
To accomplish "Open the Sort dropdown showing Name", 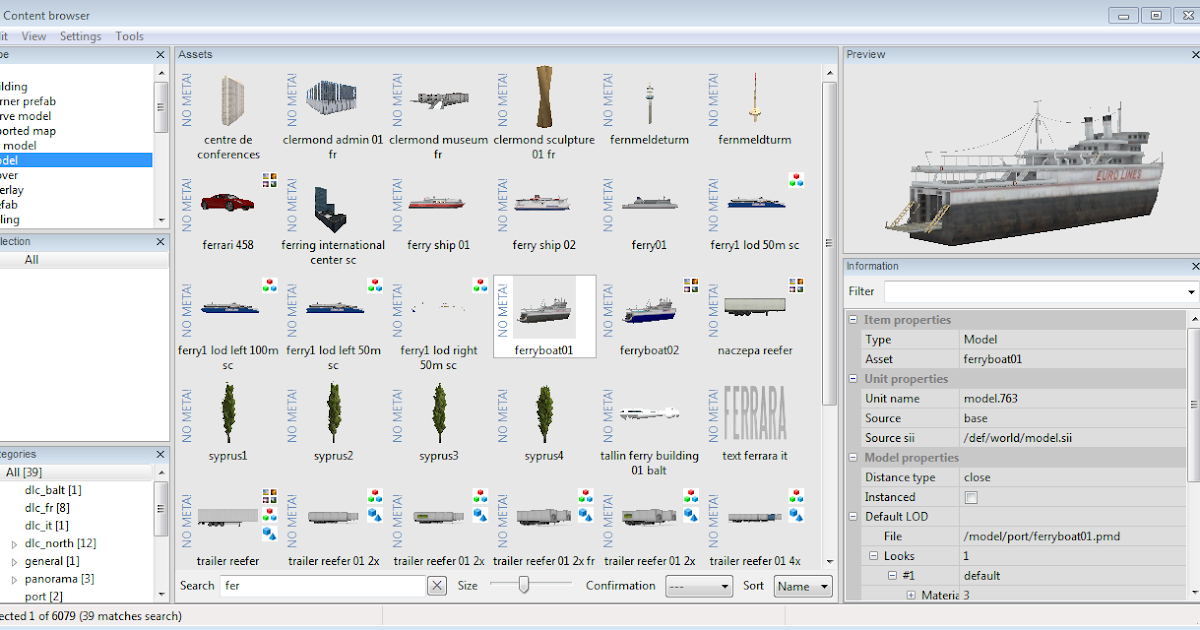I will pyautogui.click(x=803, y=586).
